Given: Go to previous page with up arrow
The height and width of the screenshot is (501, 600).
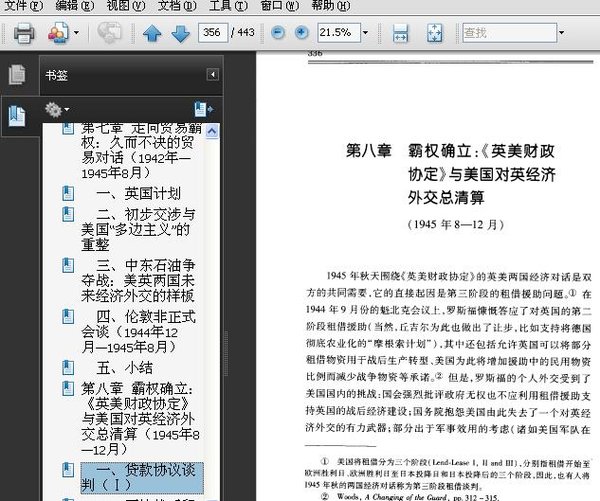Looking at the screenshot, I should click(152, 33).
